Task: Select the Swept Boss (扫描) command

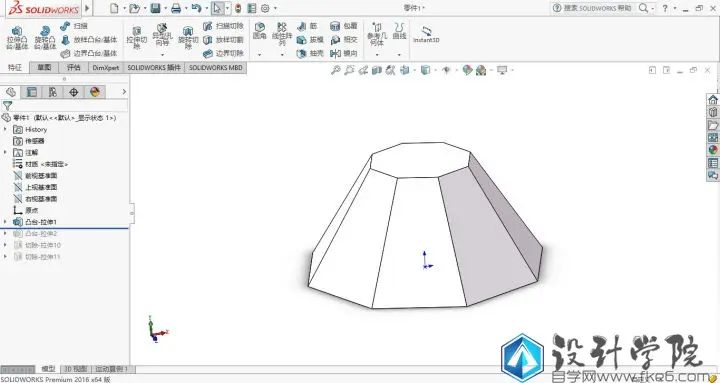Action: click(74, 26)
